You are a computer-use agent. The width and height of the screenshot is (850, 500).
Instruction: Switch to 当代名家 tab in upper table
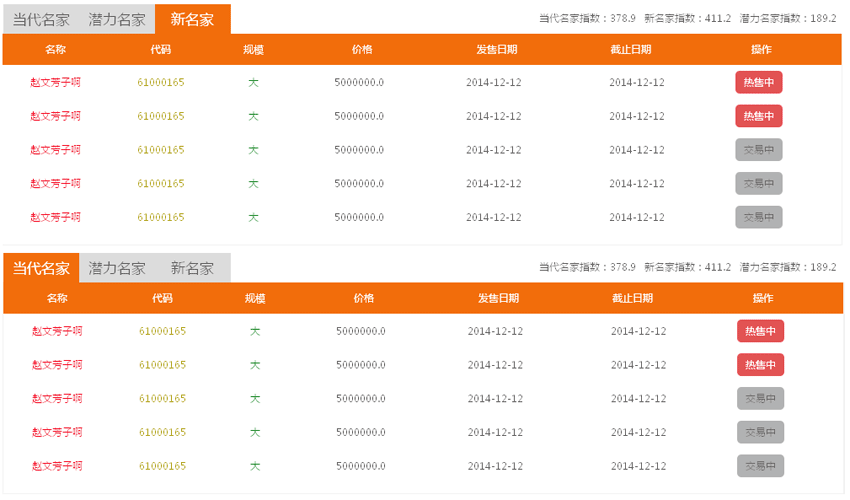(41, 20)
